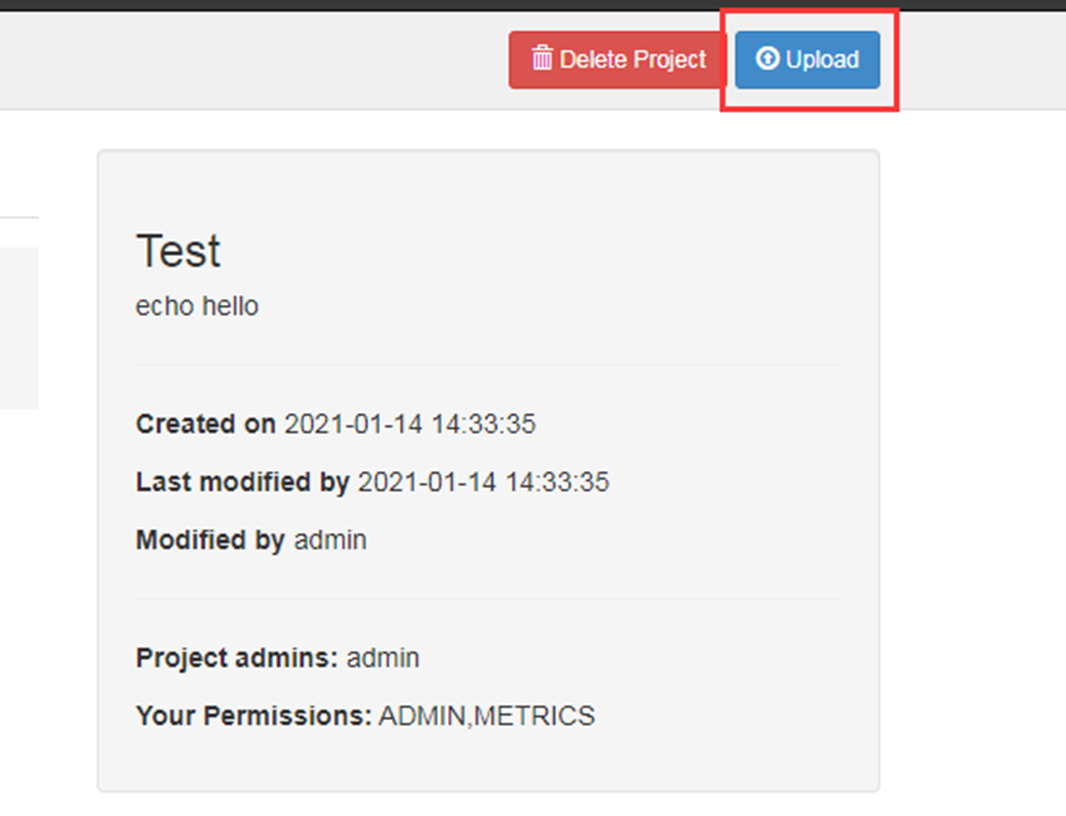Viewport: 1066px width, 816px height.
Task: Select the Created on timestamp 2021-01-14 14:33:35
Action: [410, 424]
